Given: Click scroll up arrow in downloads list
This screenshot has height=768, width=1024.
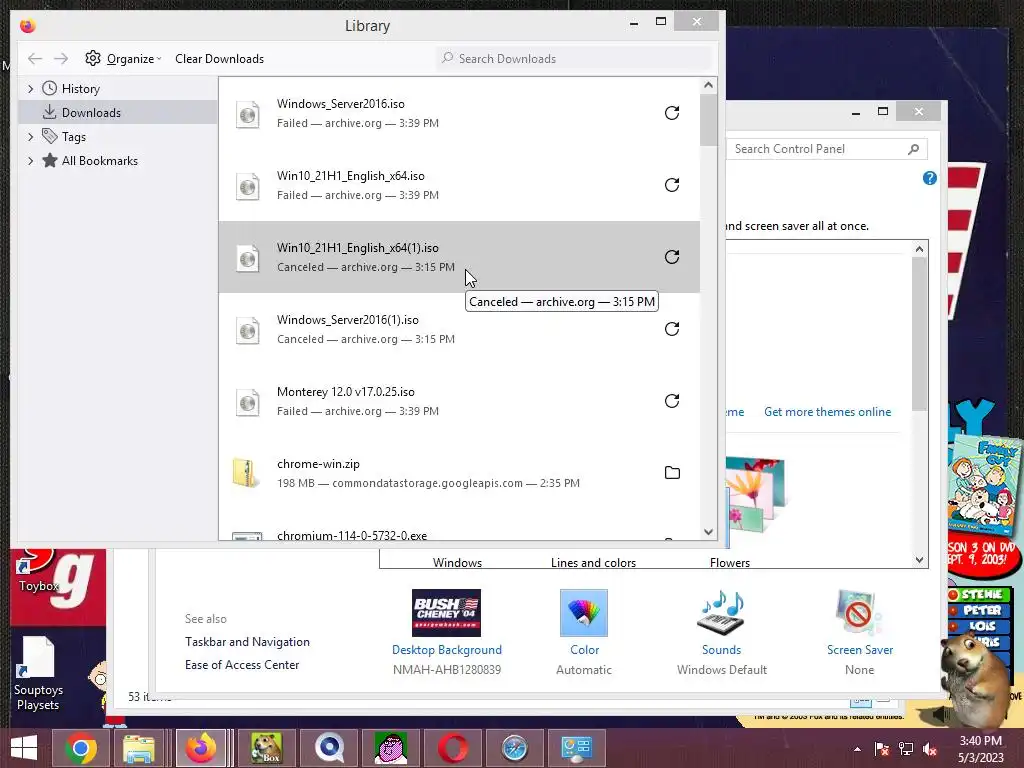Looking at the screenshot, I should [709, 86].
